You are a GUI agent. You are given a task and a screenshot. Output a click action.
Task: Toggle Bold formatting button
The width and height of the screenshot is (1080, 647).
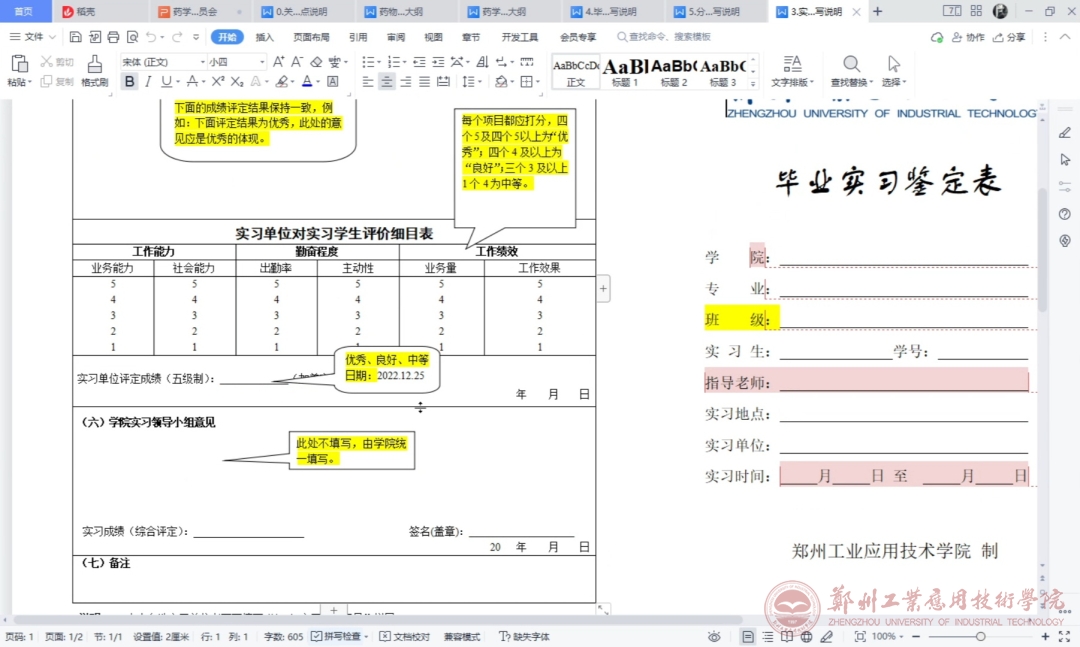[x=129, y=82]
